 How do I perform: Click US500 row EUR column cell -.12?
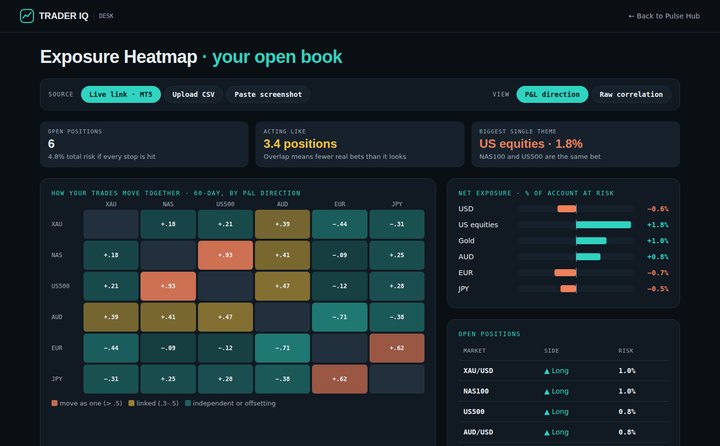(x=339, y=286)
